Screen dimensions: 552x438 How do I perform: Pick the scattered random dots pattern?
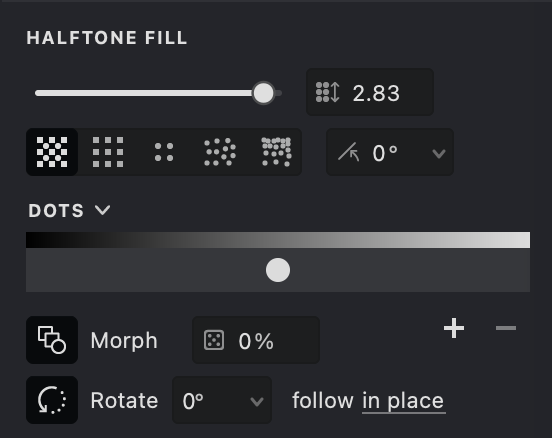pyautogui.click(x=220, y=152)
